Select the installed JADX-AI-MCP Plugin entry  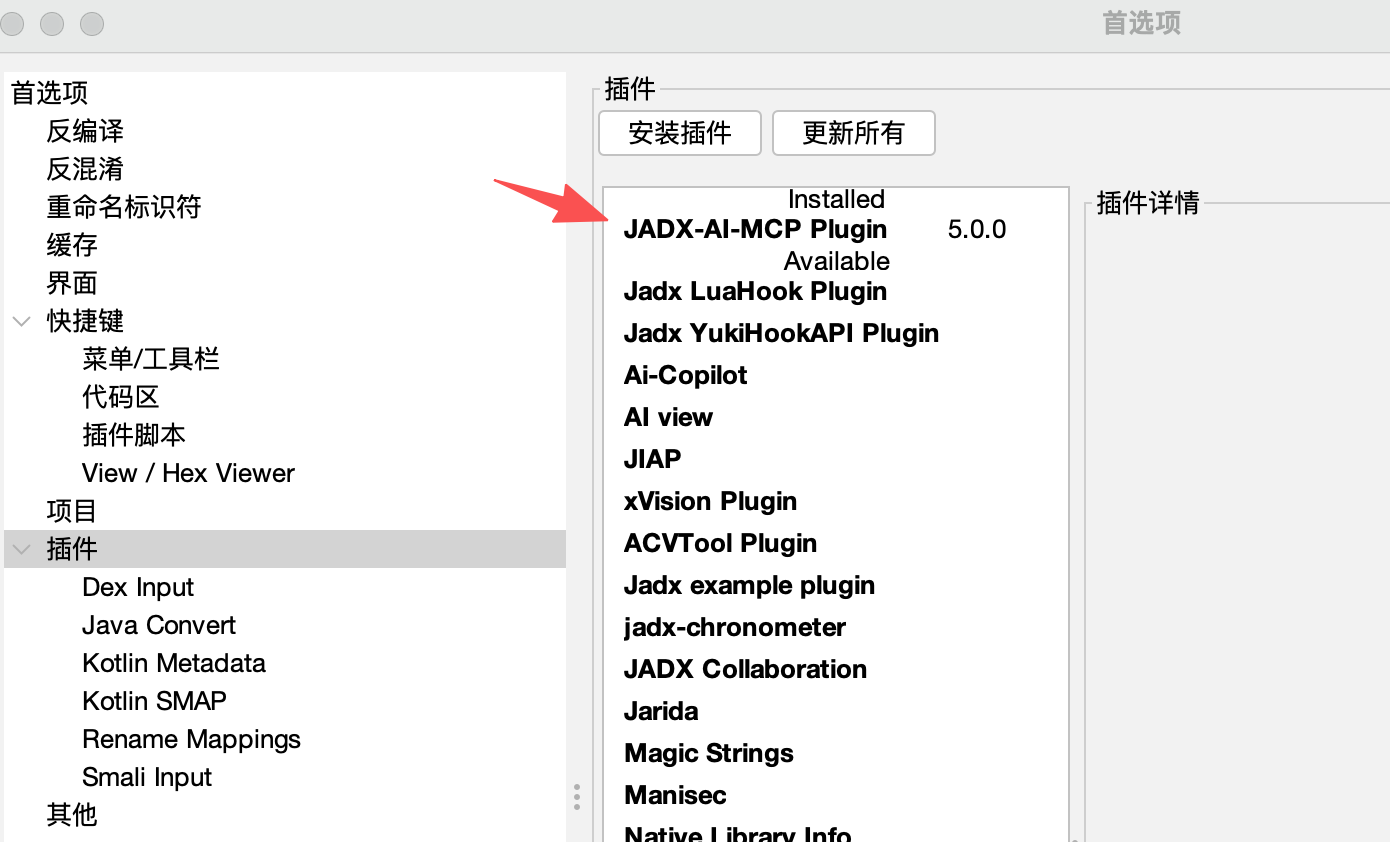[x=755, y=230]
